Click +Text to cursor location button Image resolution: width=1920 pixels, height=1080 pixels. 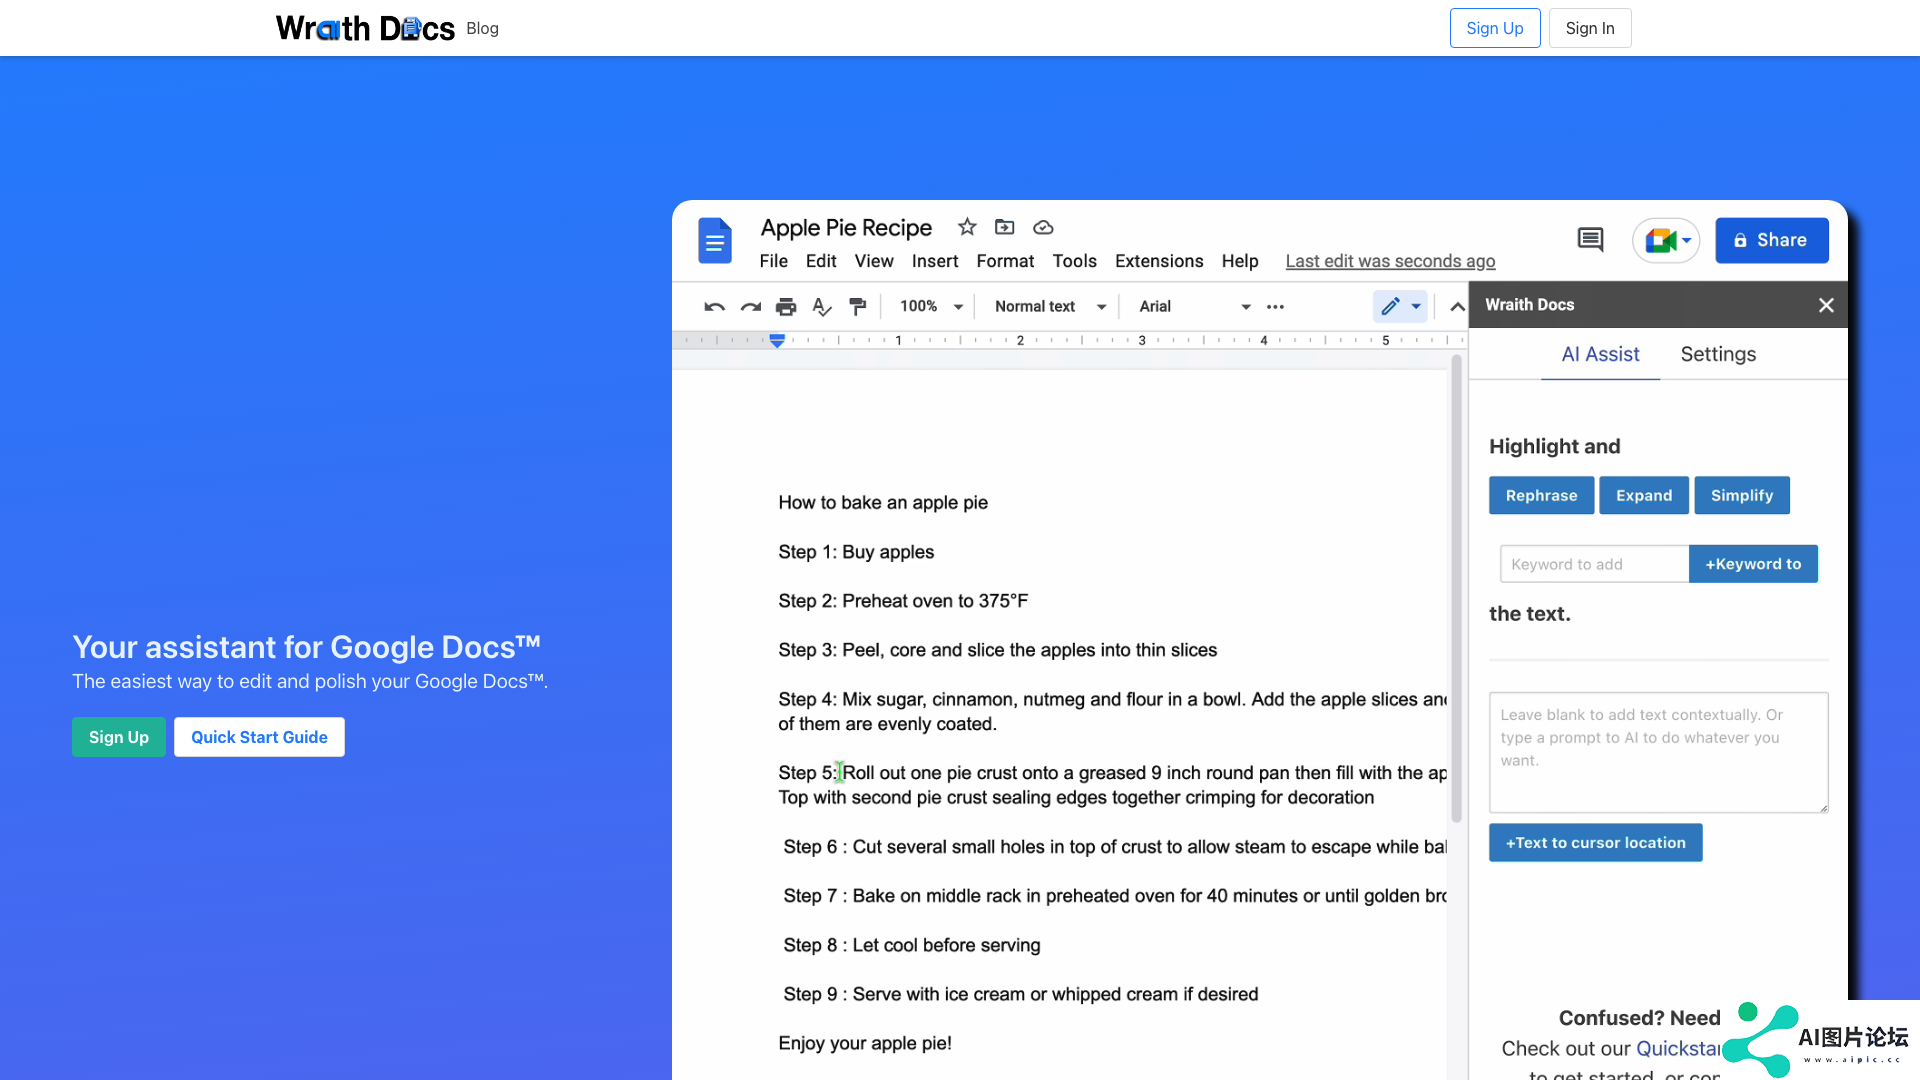pyautogui.click(x=1595, y=843)
